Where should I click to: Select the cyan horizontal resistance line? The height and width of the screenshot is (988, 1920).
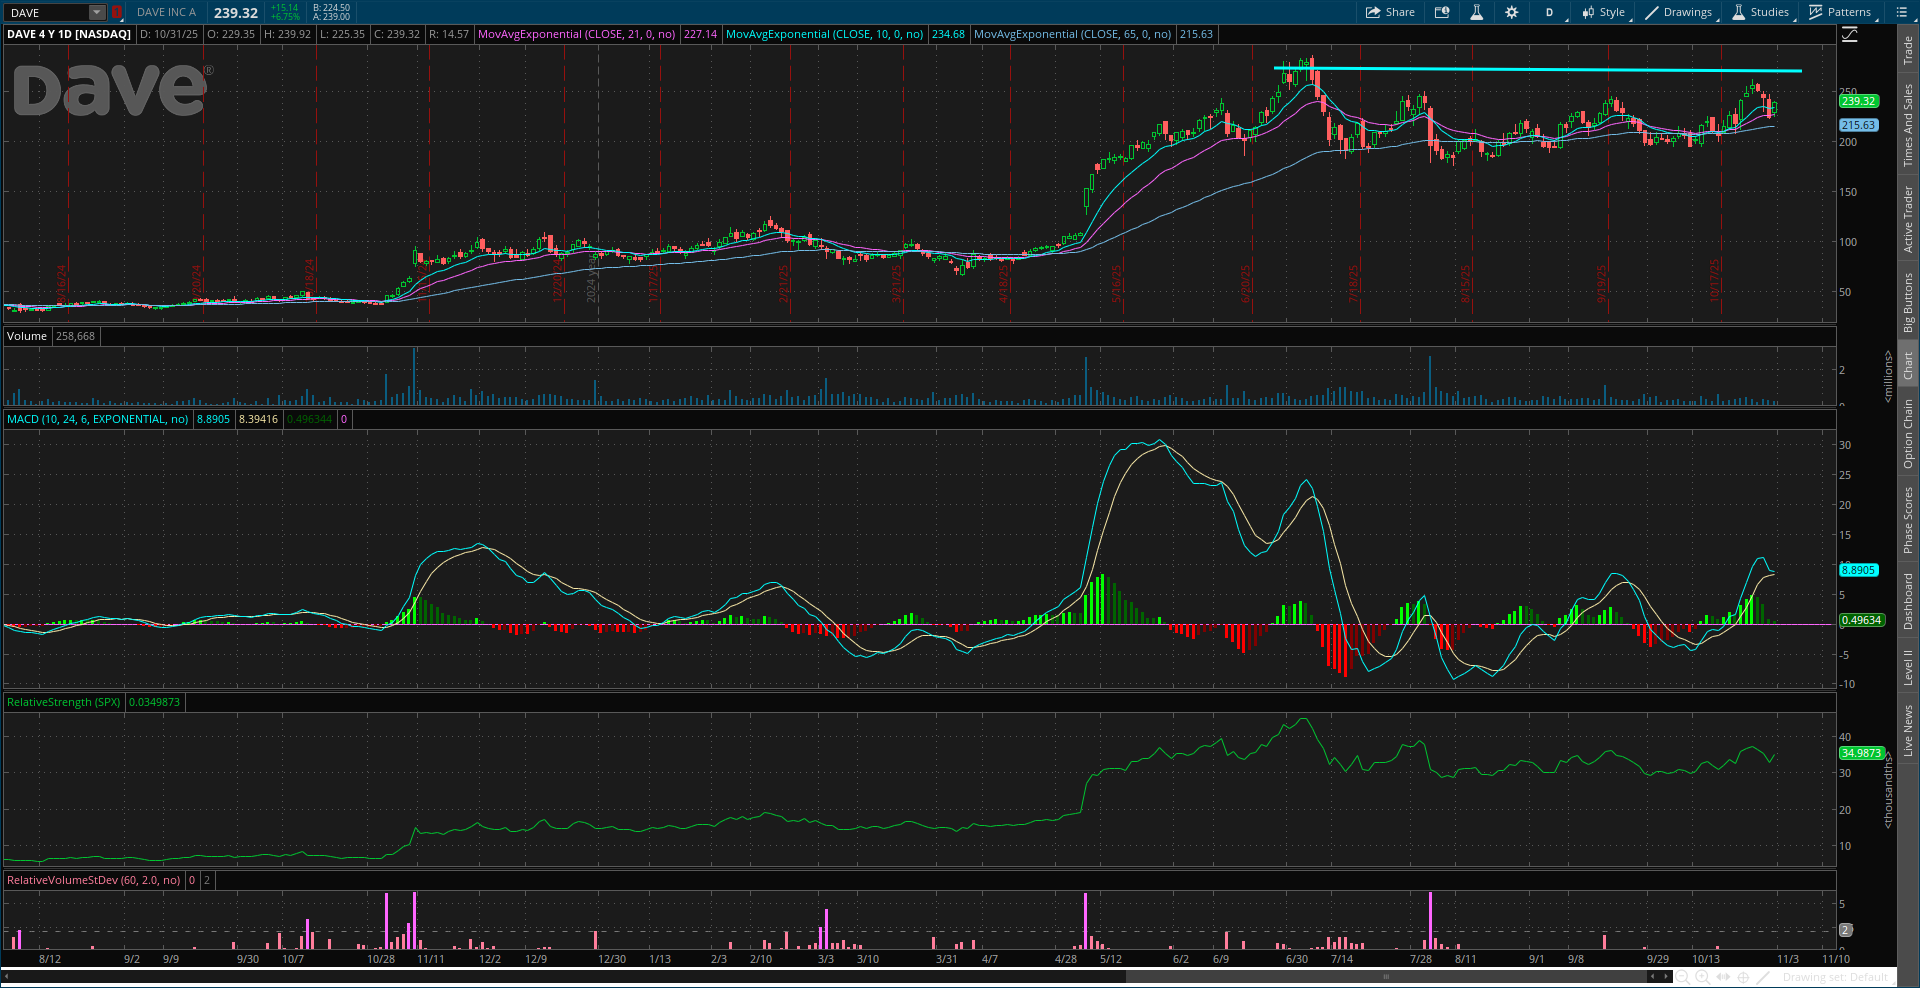click(1540, 70)
